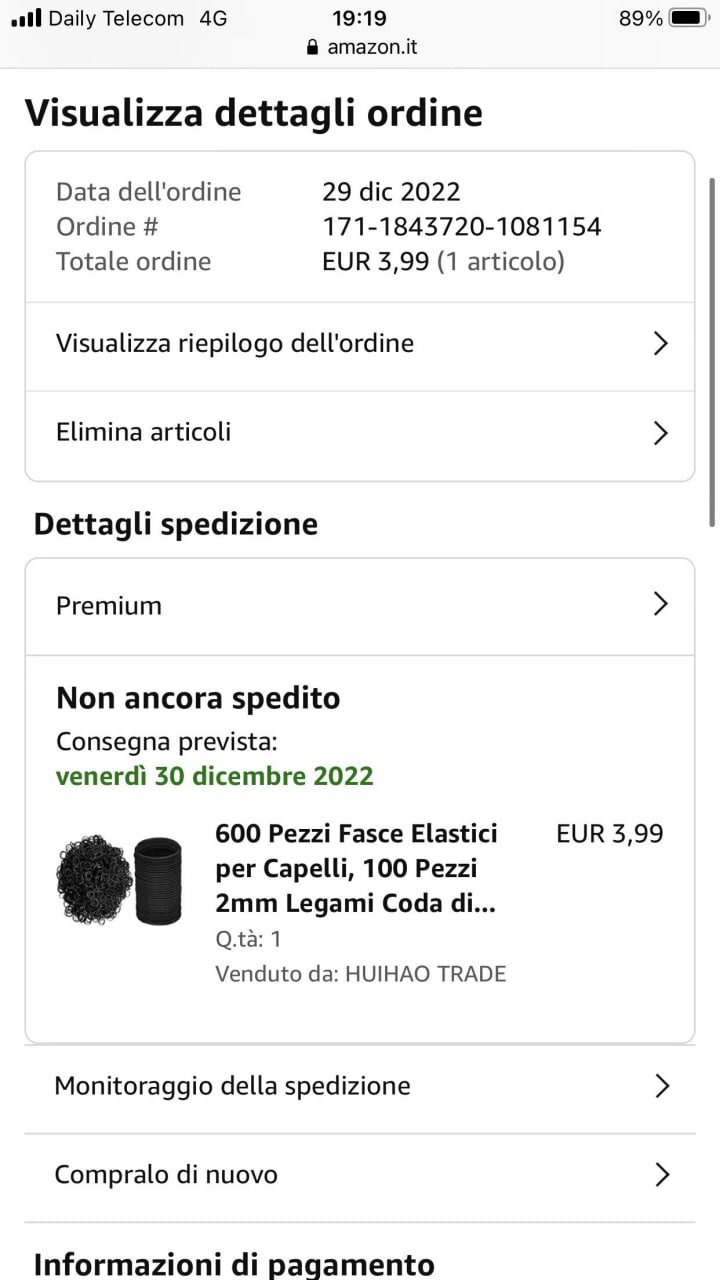Image resolution: width=720 pixels, height=1280 pixels.
Task: Tap the cellular signal bars icon
Action: [x=26, y=18]
